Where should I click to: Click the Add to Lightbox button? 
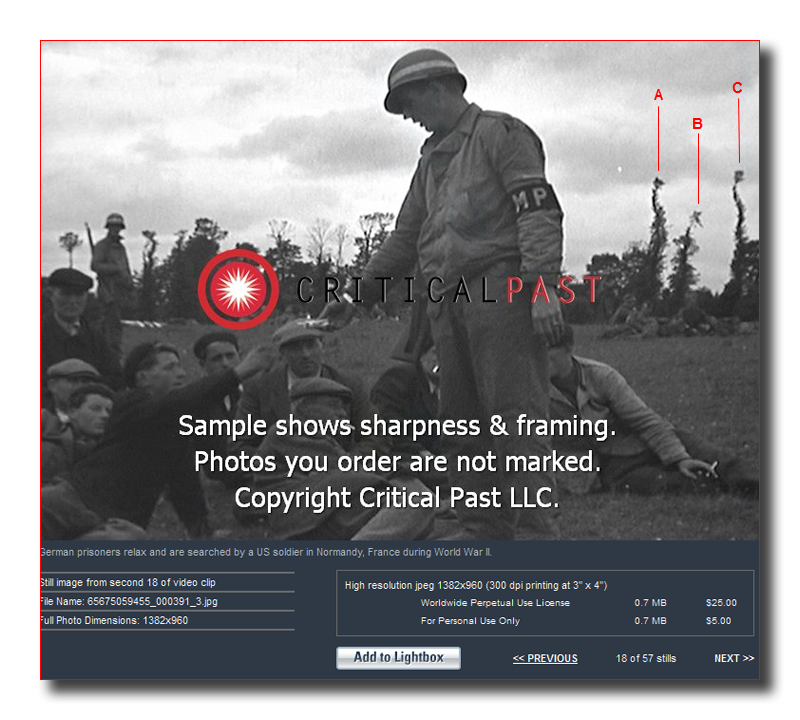398,658
